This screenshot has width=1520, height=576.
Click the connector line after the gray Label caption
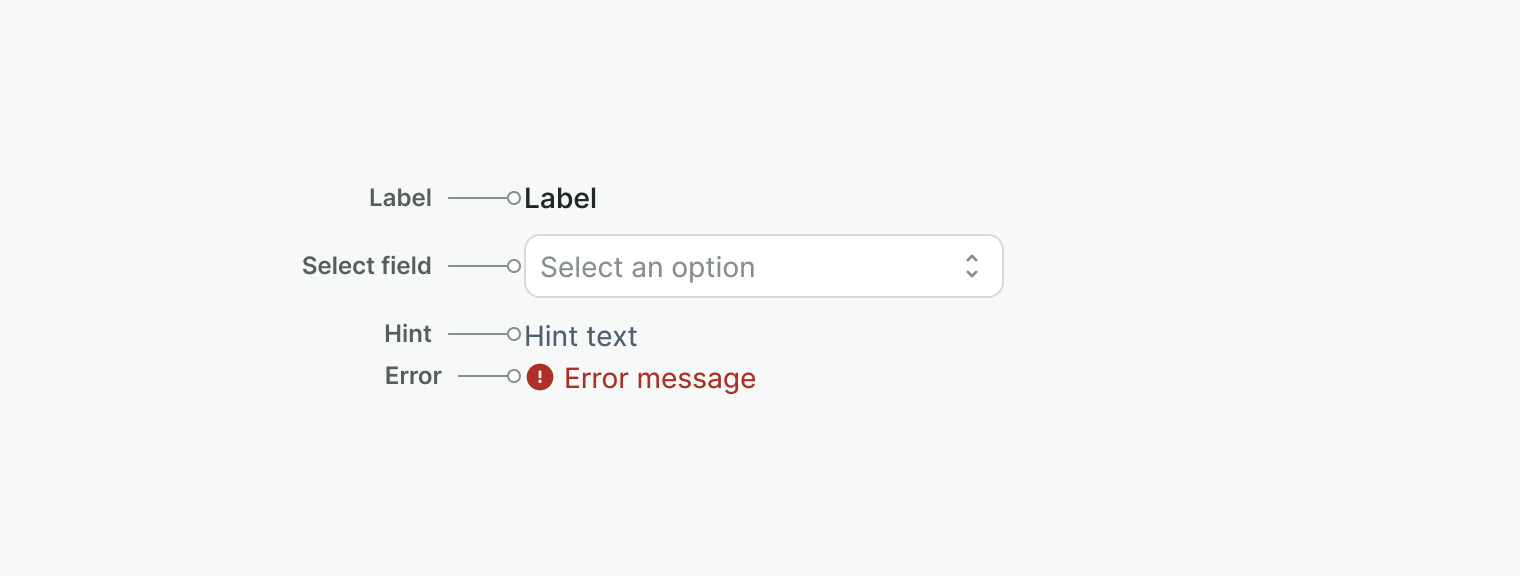point(477,198)
